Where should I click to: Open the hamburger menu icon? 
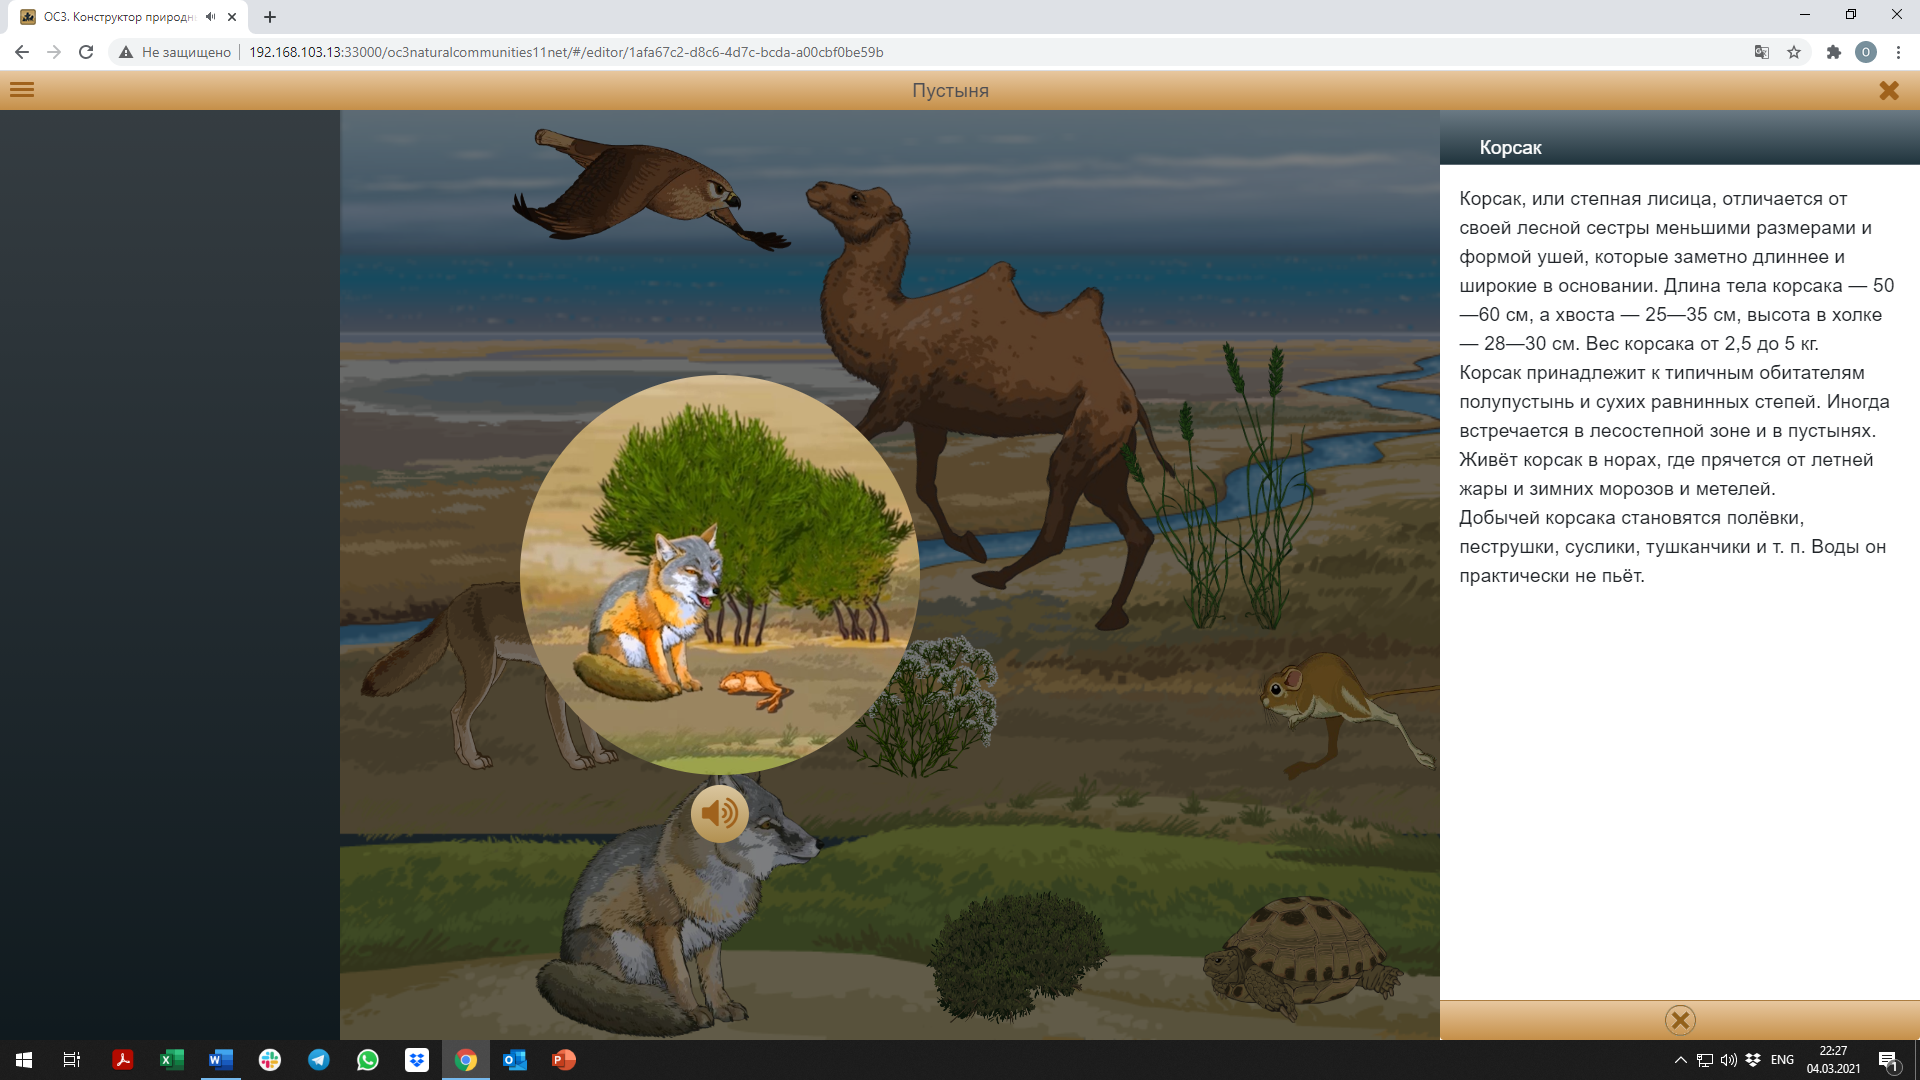(22, 90)
